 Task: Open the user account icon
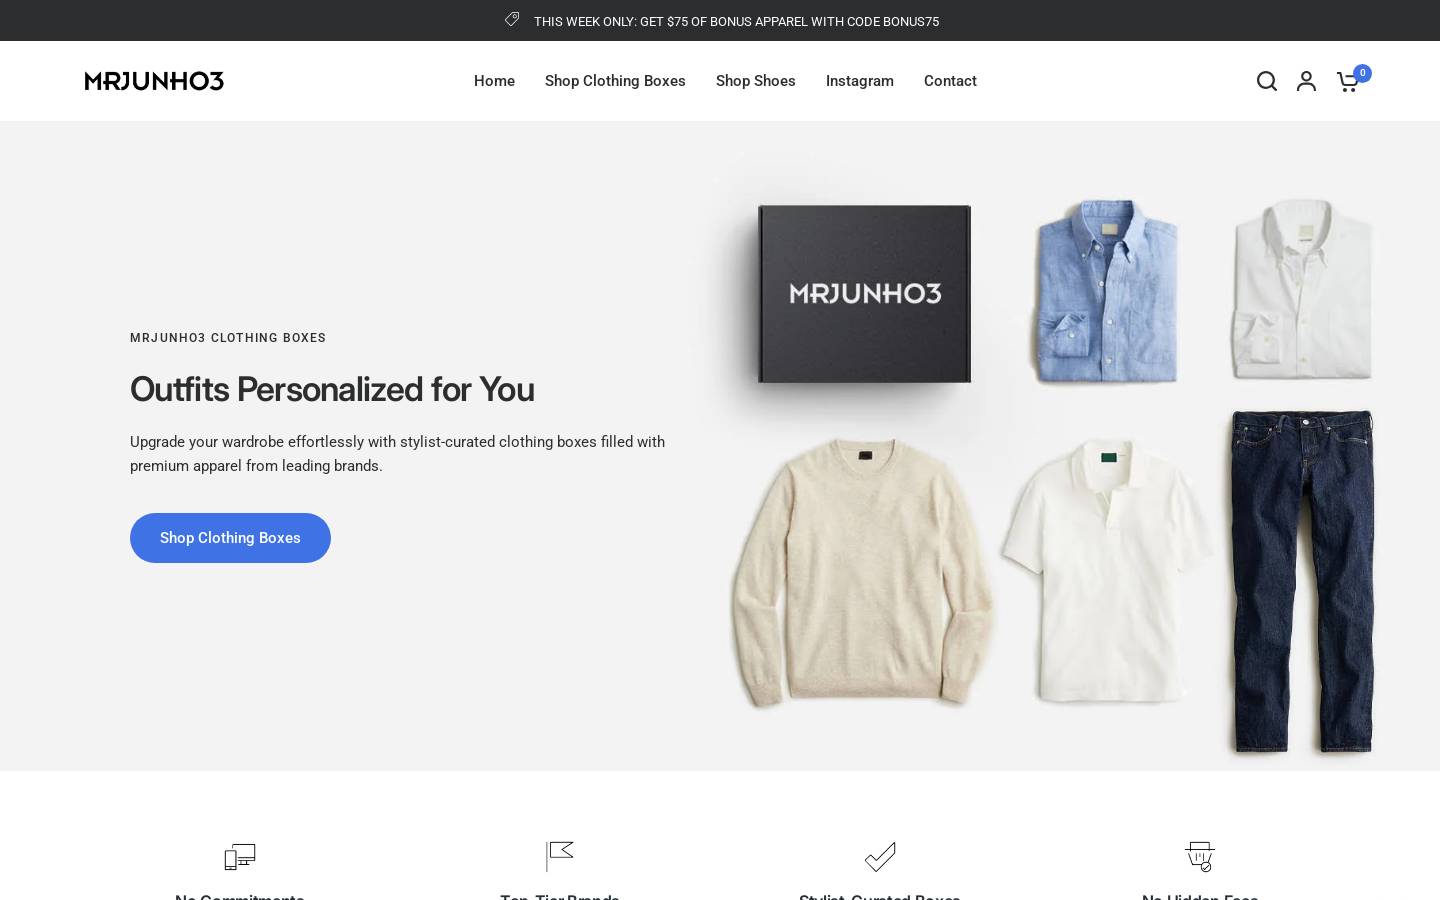click(x=1306, y=81)
